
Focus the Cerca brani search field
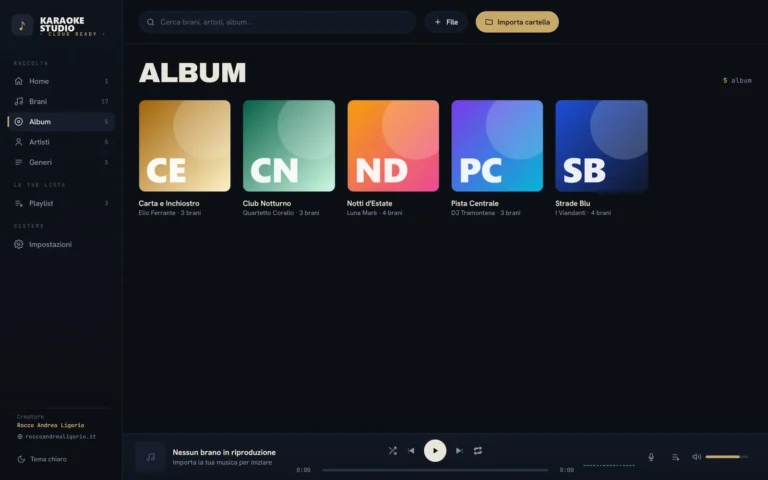point(277,22)
